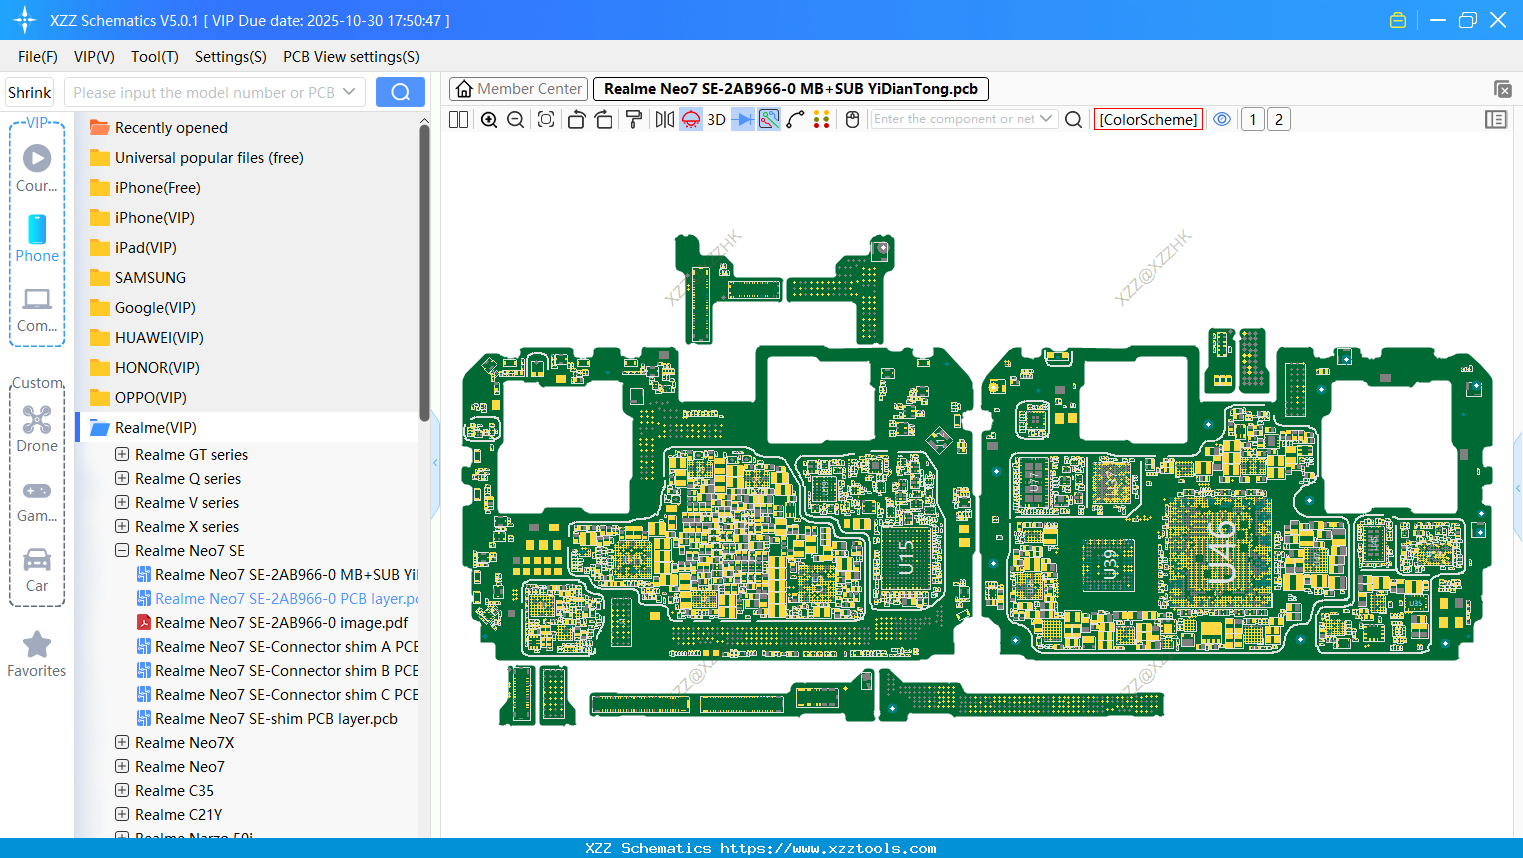Open the ColorScheme options
The image size is (1523, 858).
(x=1148, y=119)
